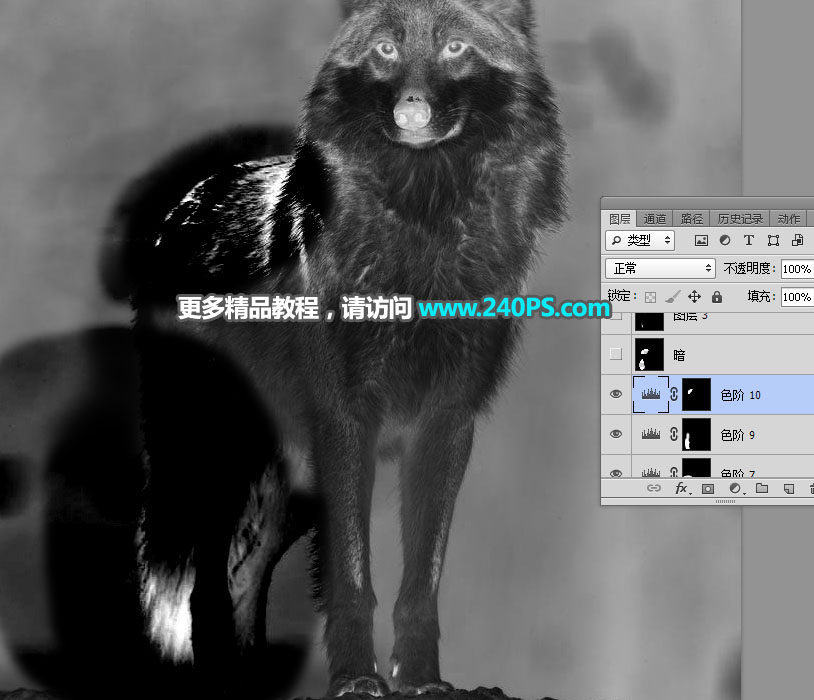
Task: Select the 暗 layer thumbnail
Action: click(x=649, y=354)
